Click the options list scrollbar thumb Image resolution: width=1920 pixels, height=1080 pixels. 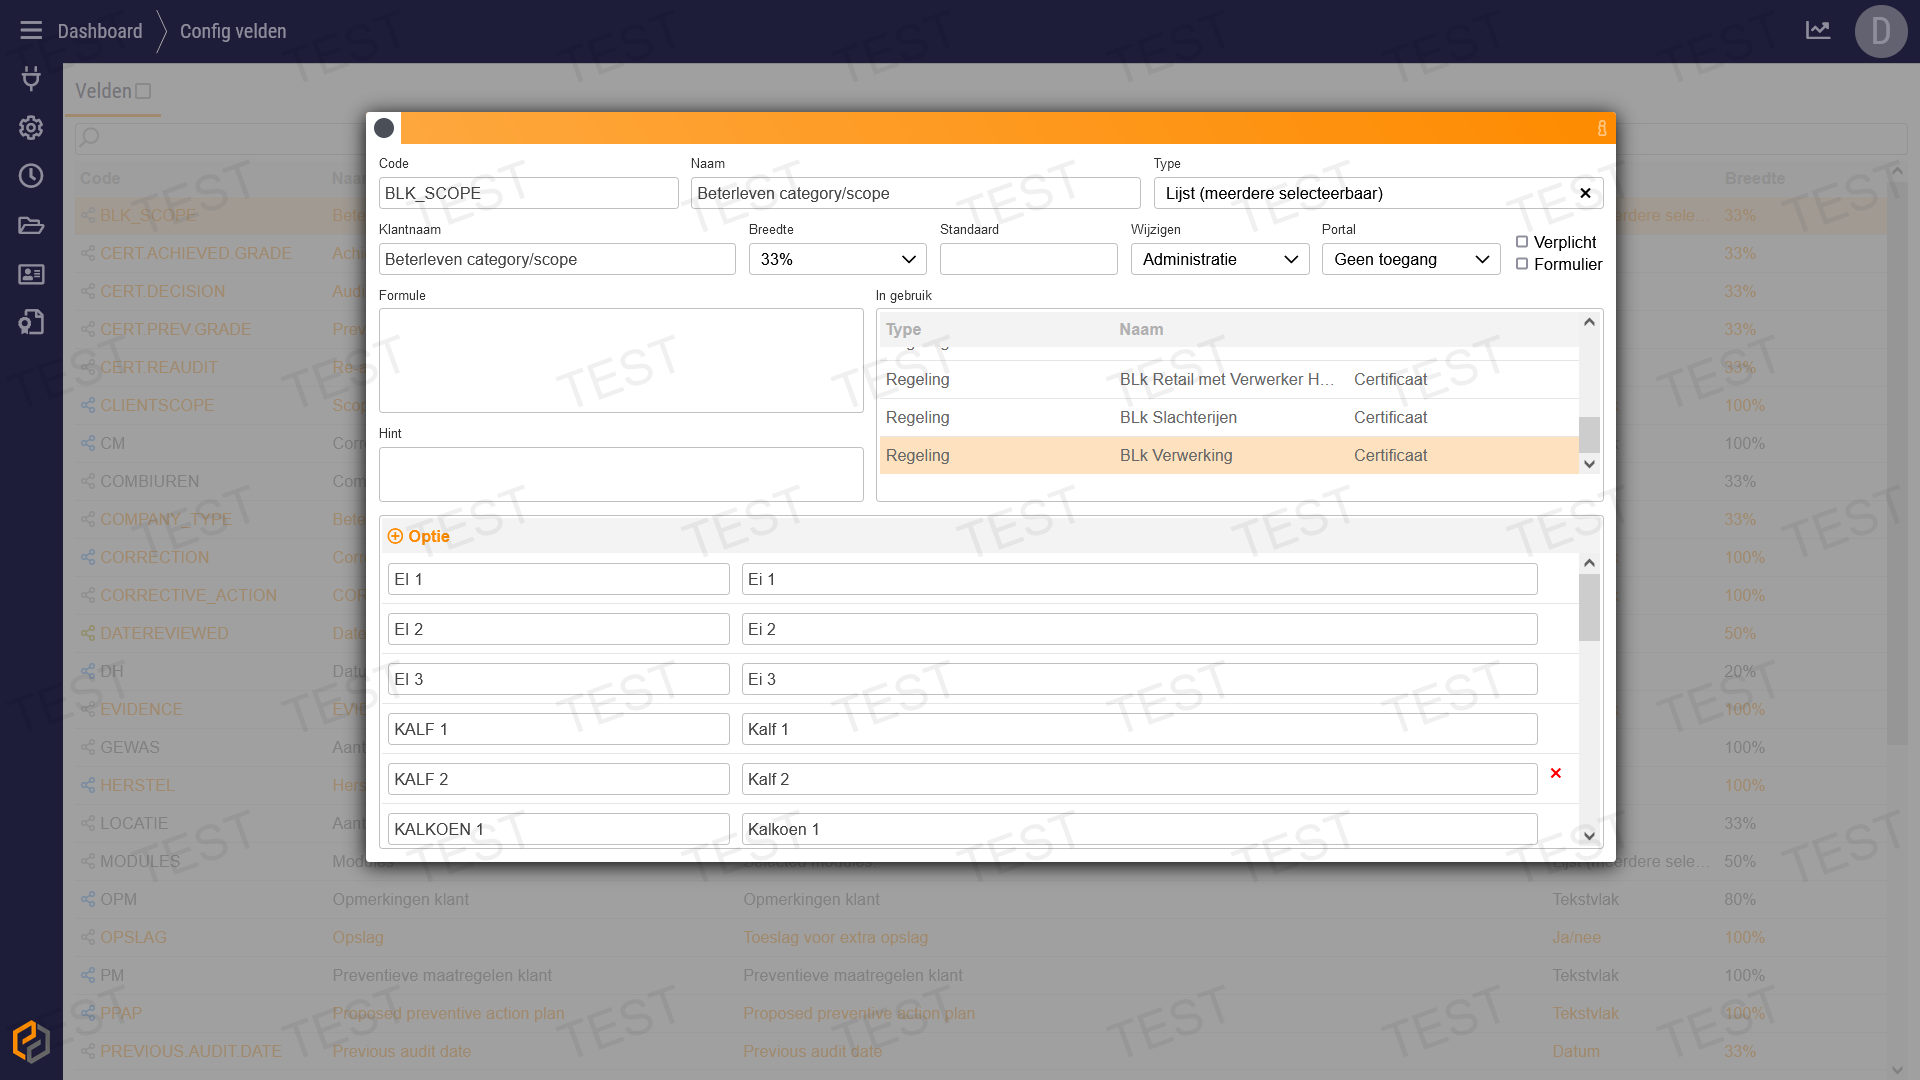1589,607
